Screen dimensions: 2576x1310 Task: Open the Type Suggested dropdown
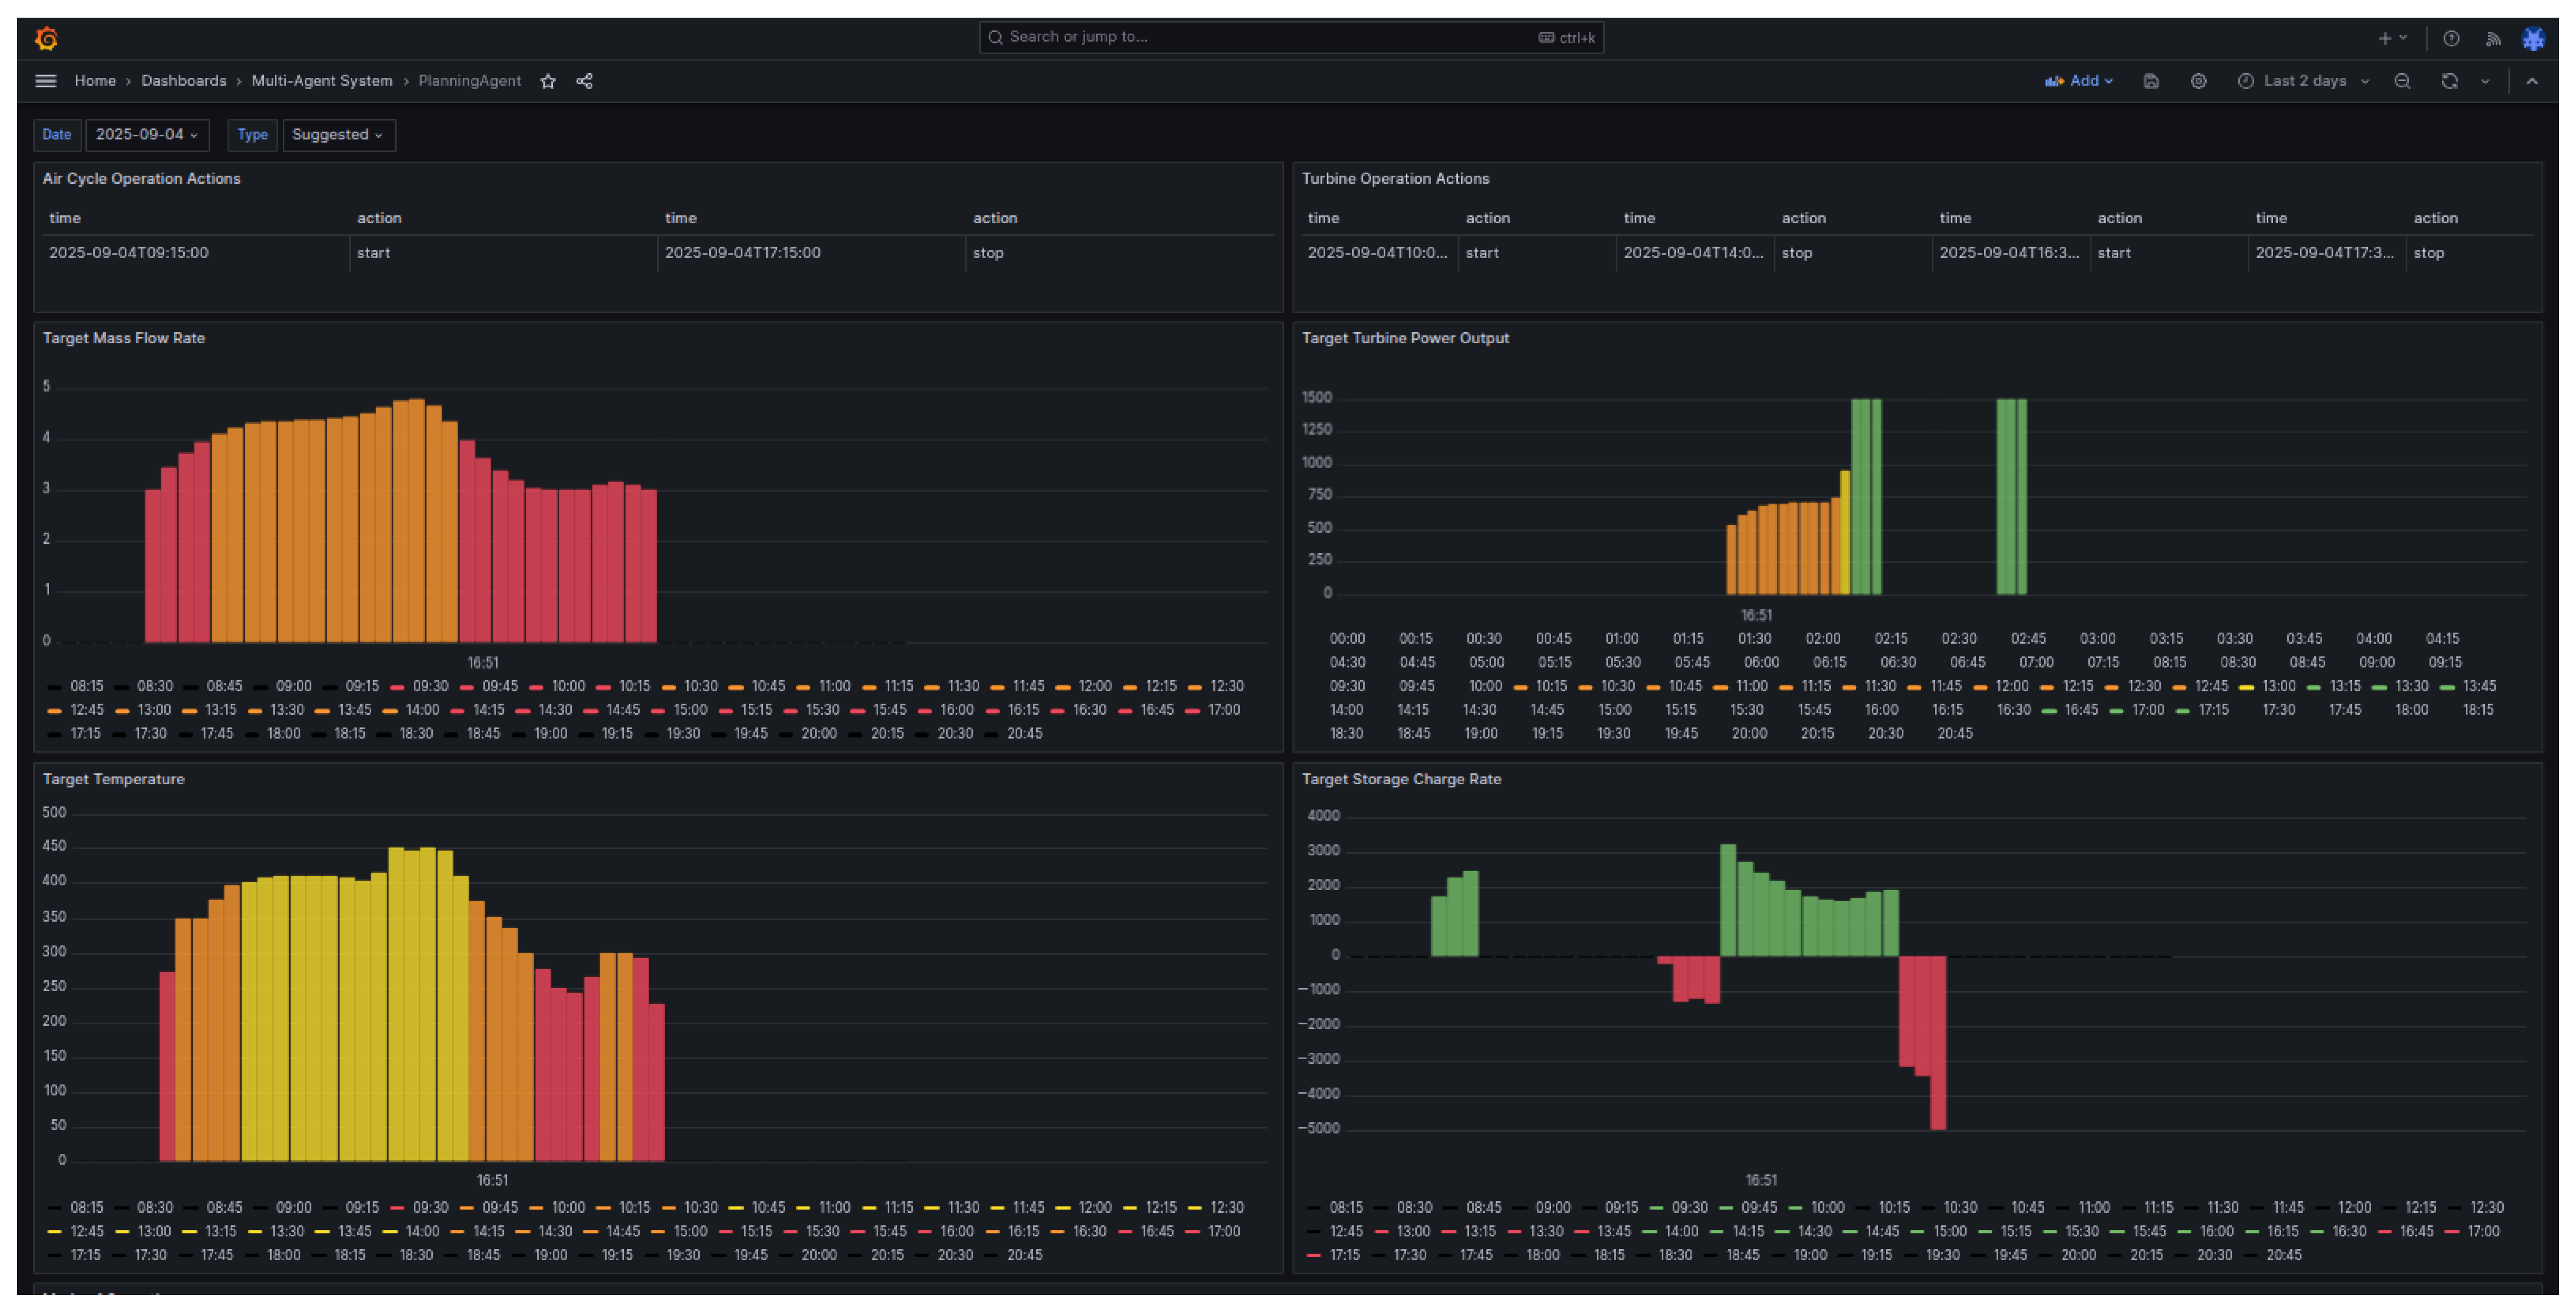click(x=338, y=135)
